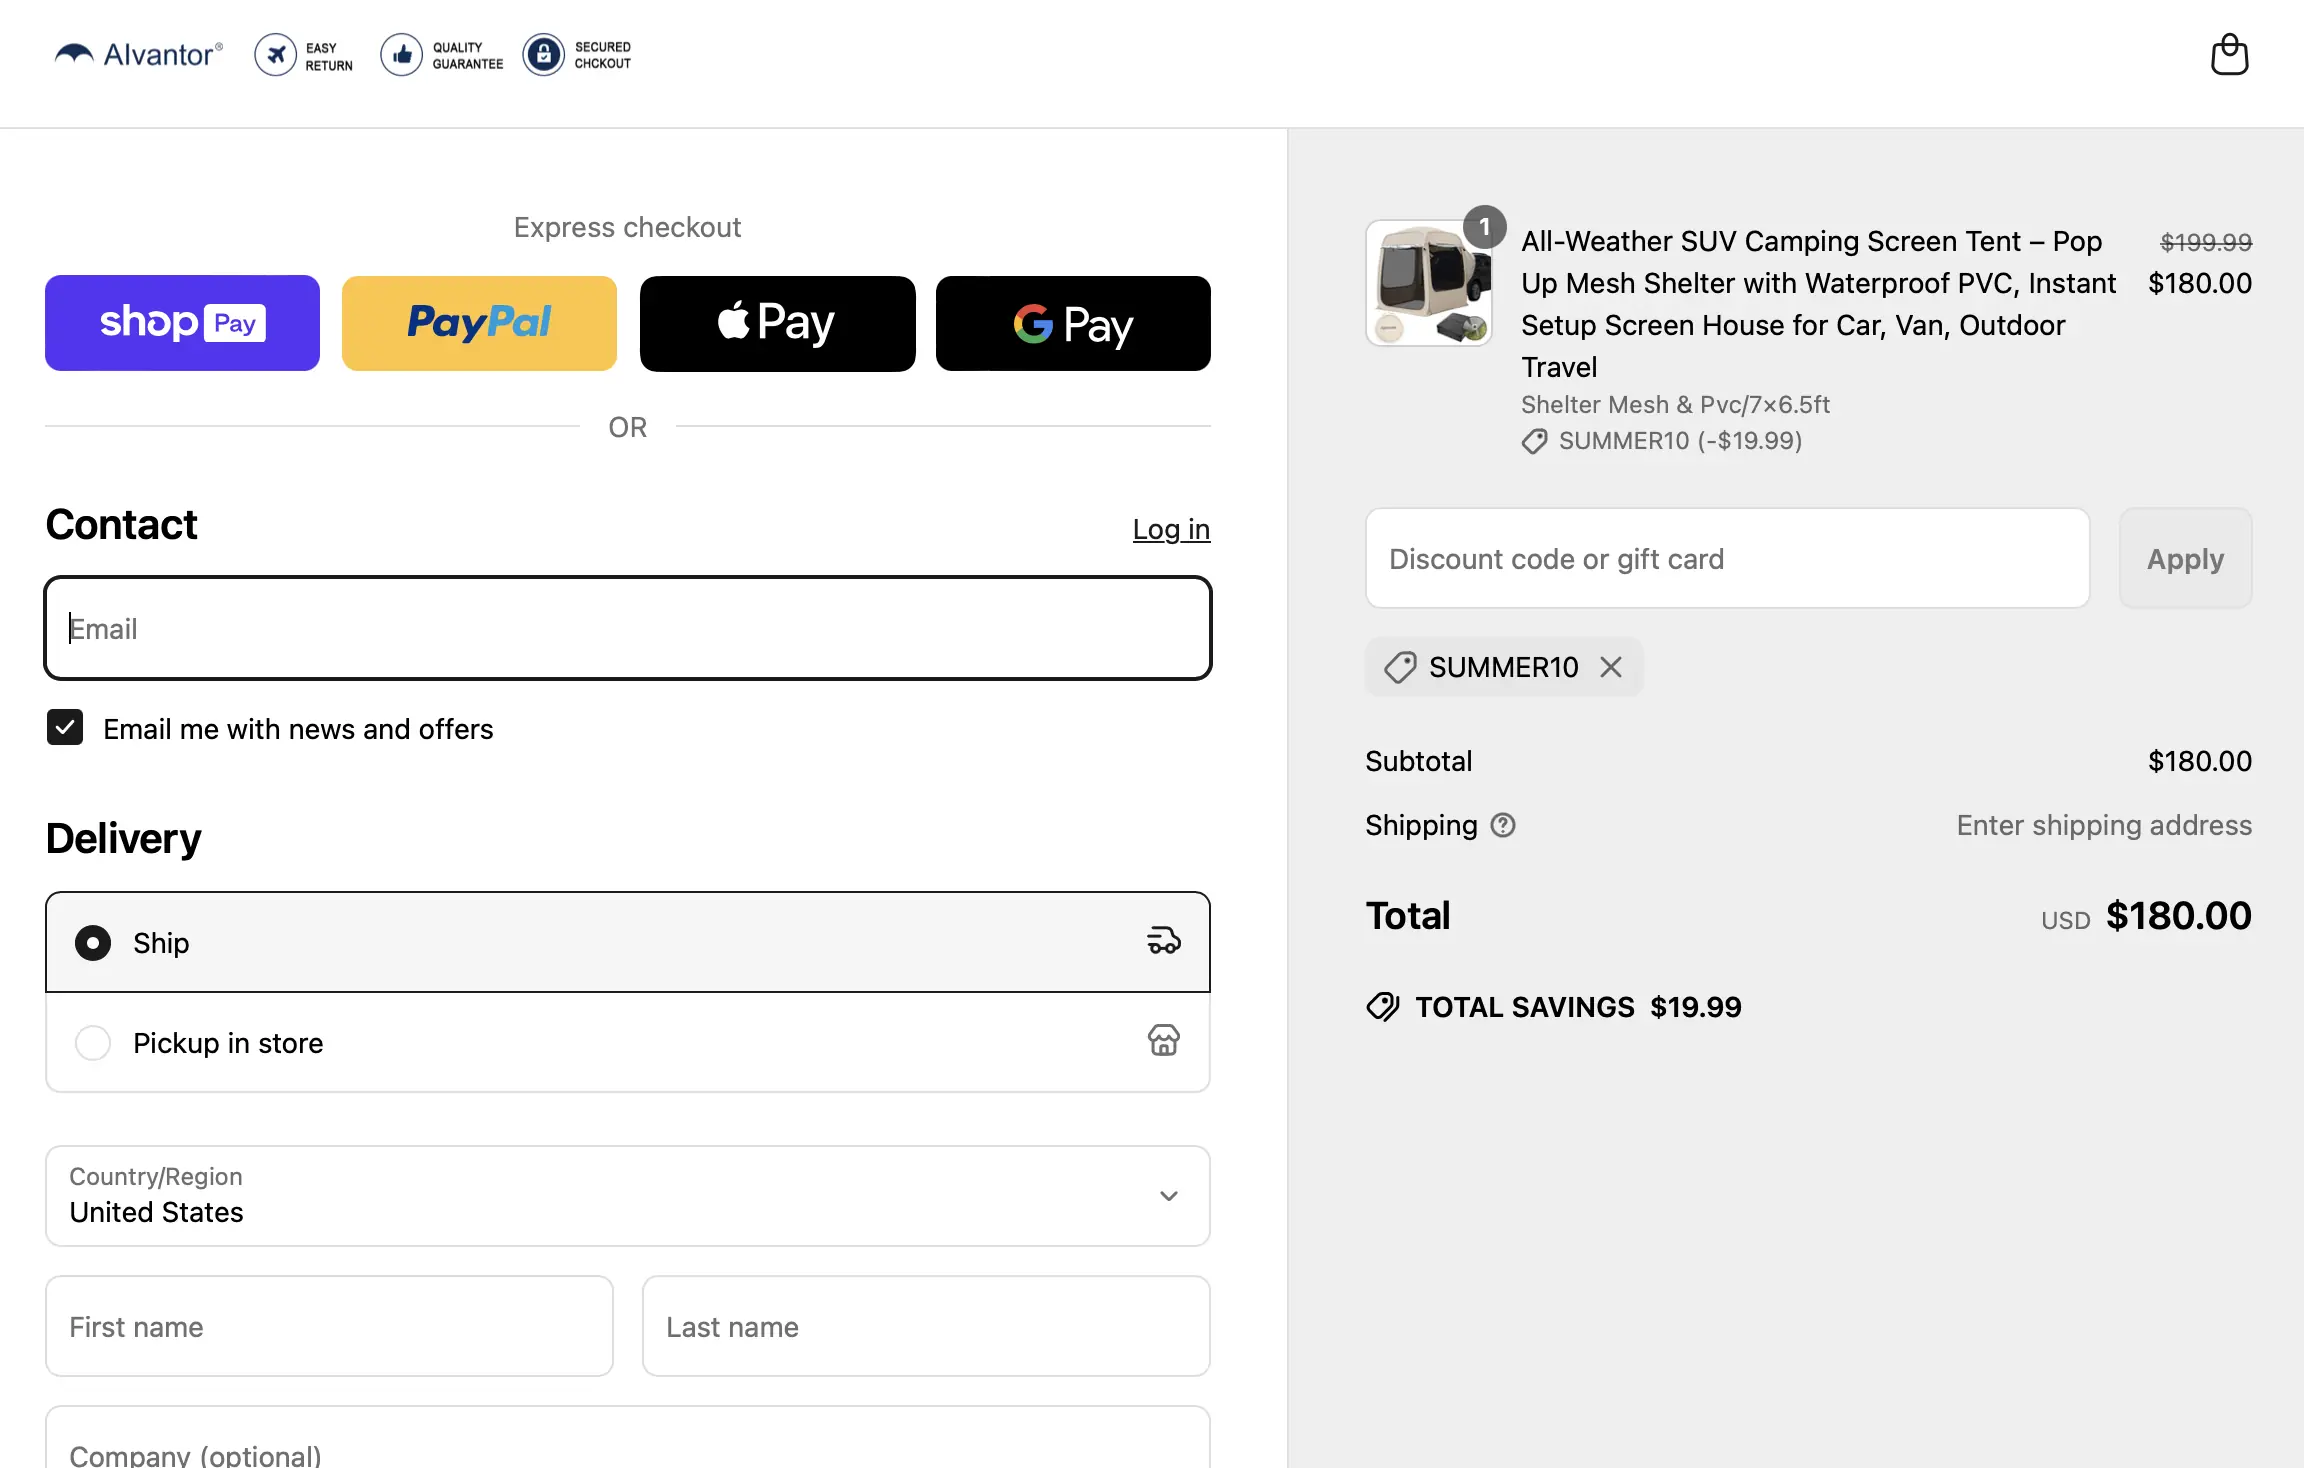This screenshot has width=2304, height=1468.
Task: Pay with PayPal
Action: click(x=479, y=323)
